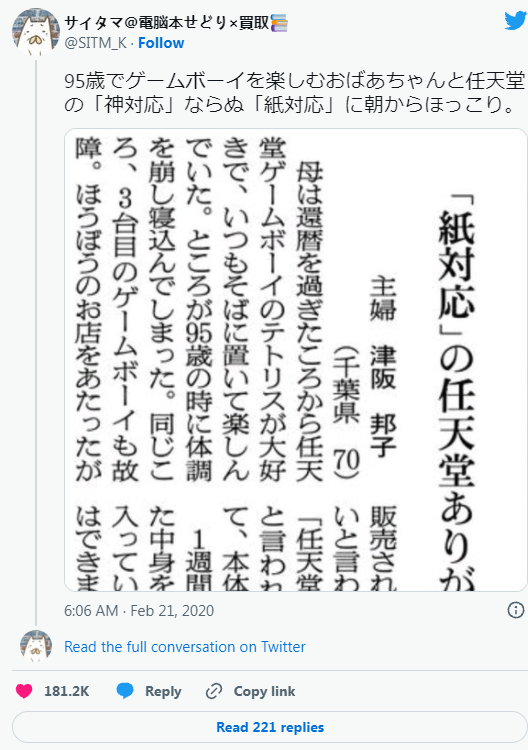Screen dimensions: 528x750
Task: Click the 181.2K like count
Action: 66,691
